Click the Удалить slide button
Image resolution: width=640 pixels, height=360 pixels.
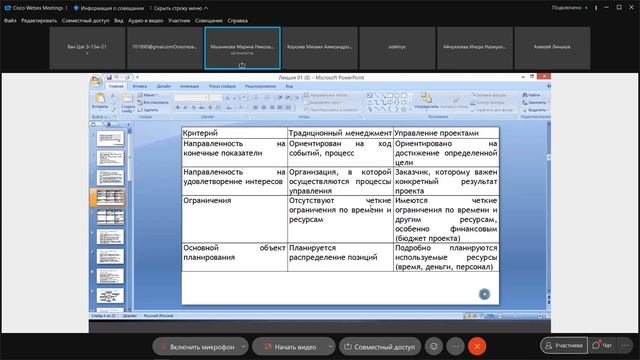click(x=148, y=110)
